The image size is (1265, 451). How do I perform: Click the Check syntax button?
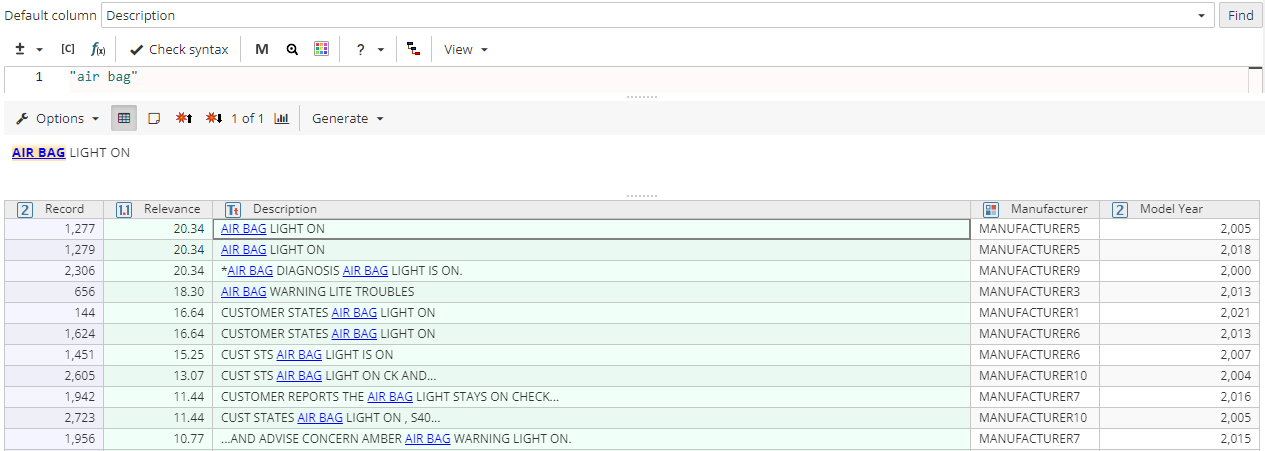(179, 49)
